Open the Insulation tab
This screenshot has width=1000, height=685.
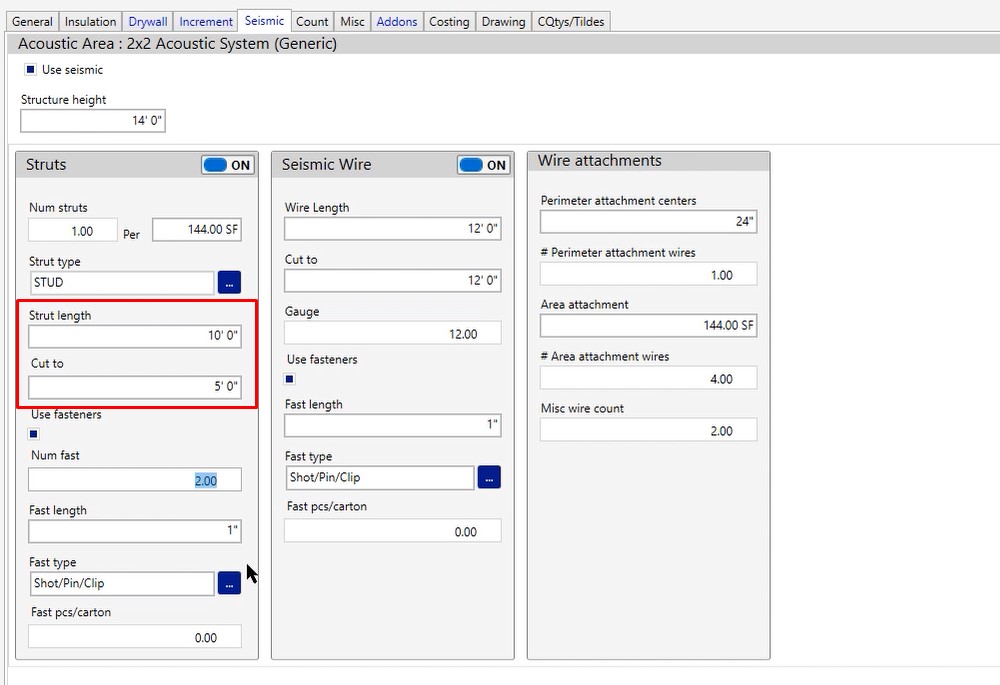click(x=90, y=21)
